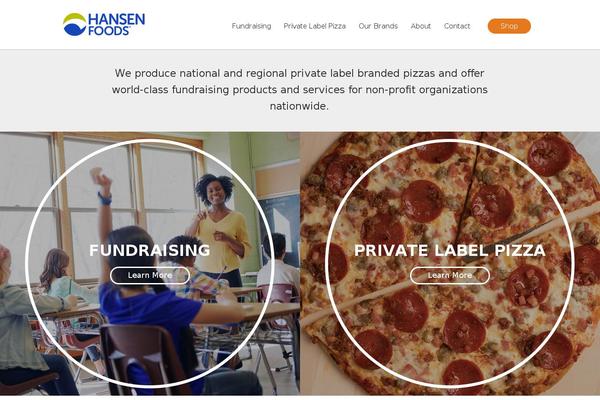Click the HANSEN FOODS logo wordmark
Image resolution: width=600 pixels, height=400 pixels.
pos(116,24)
